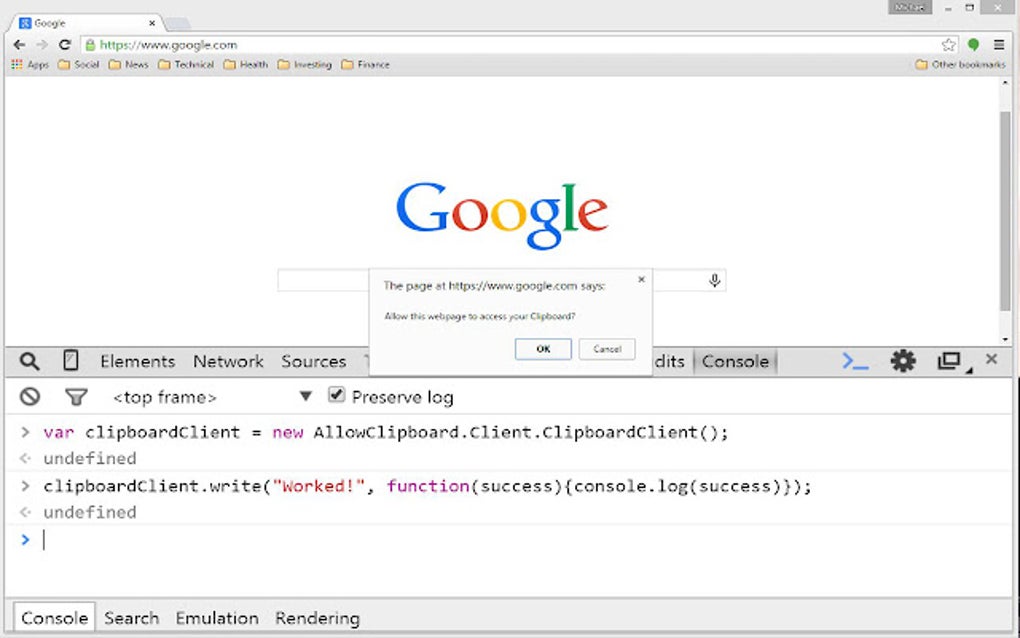Click the voice search microphone

[x=714, y=280]
